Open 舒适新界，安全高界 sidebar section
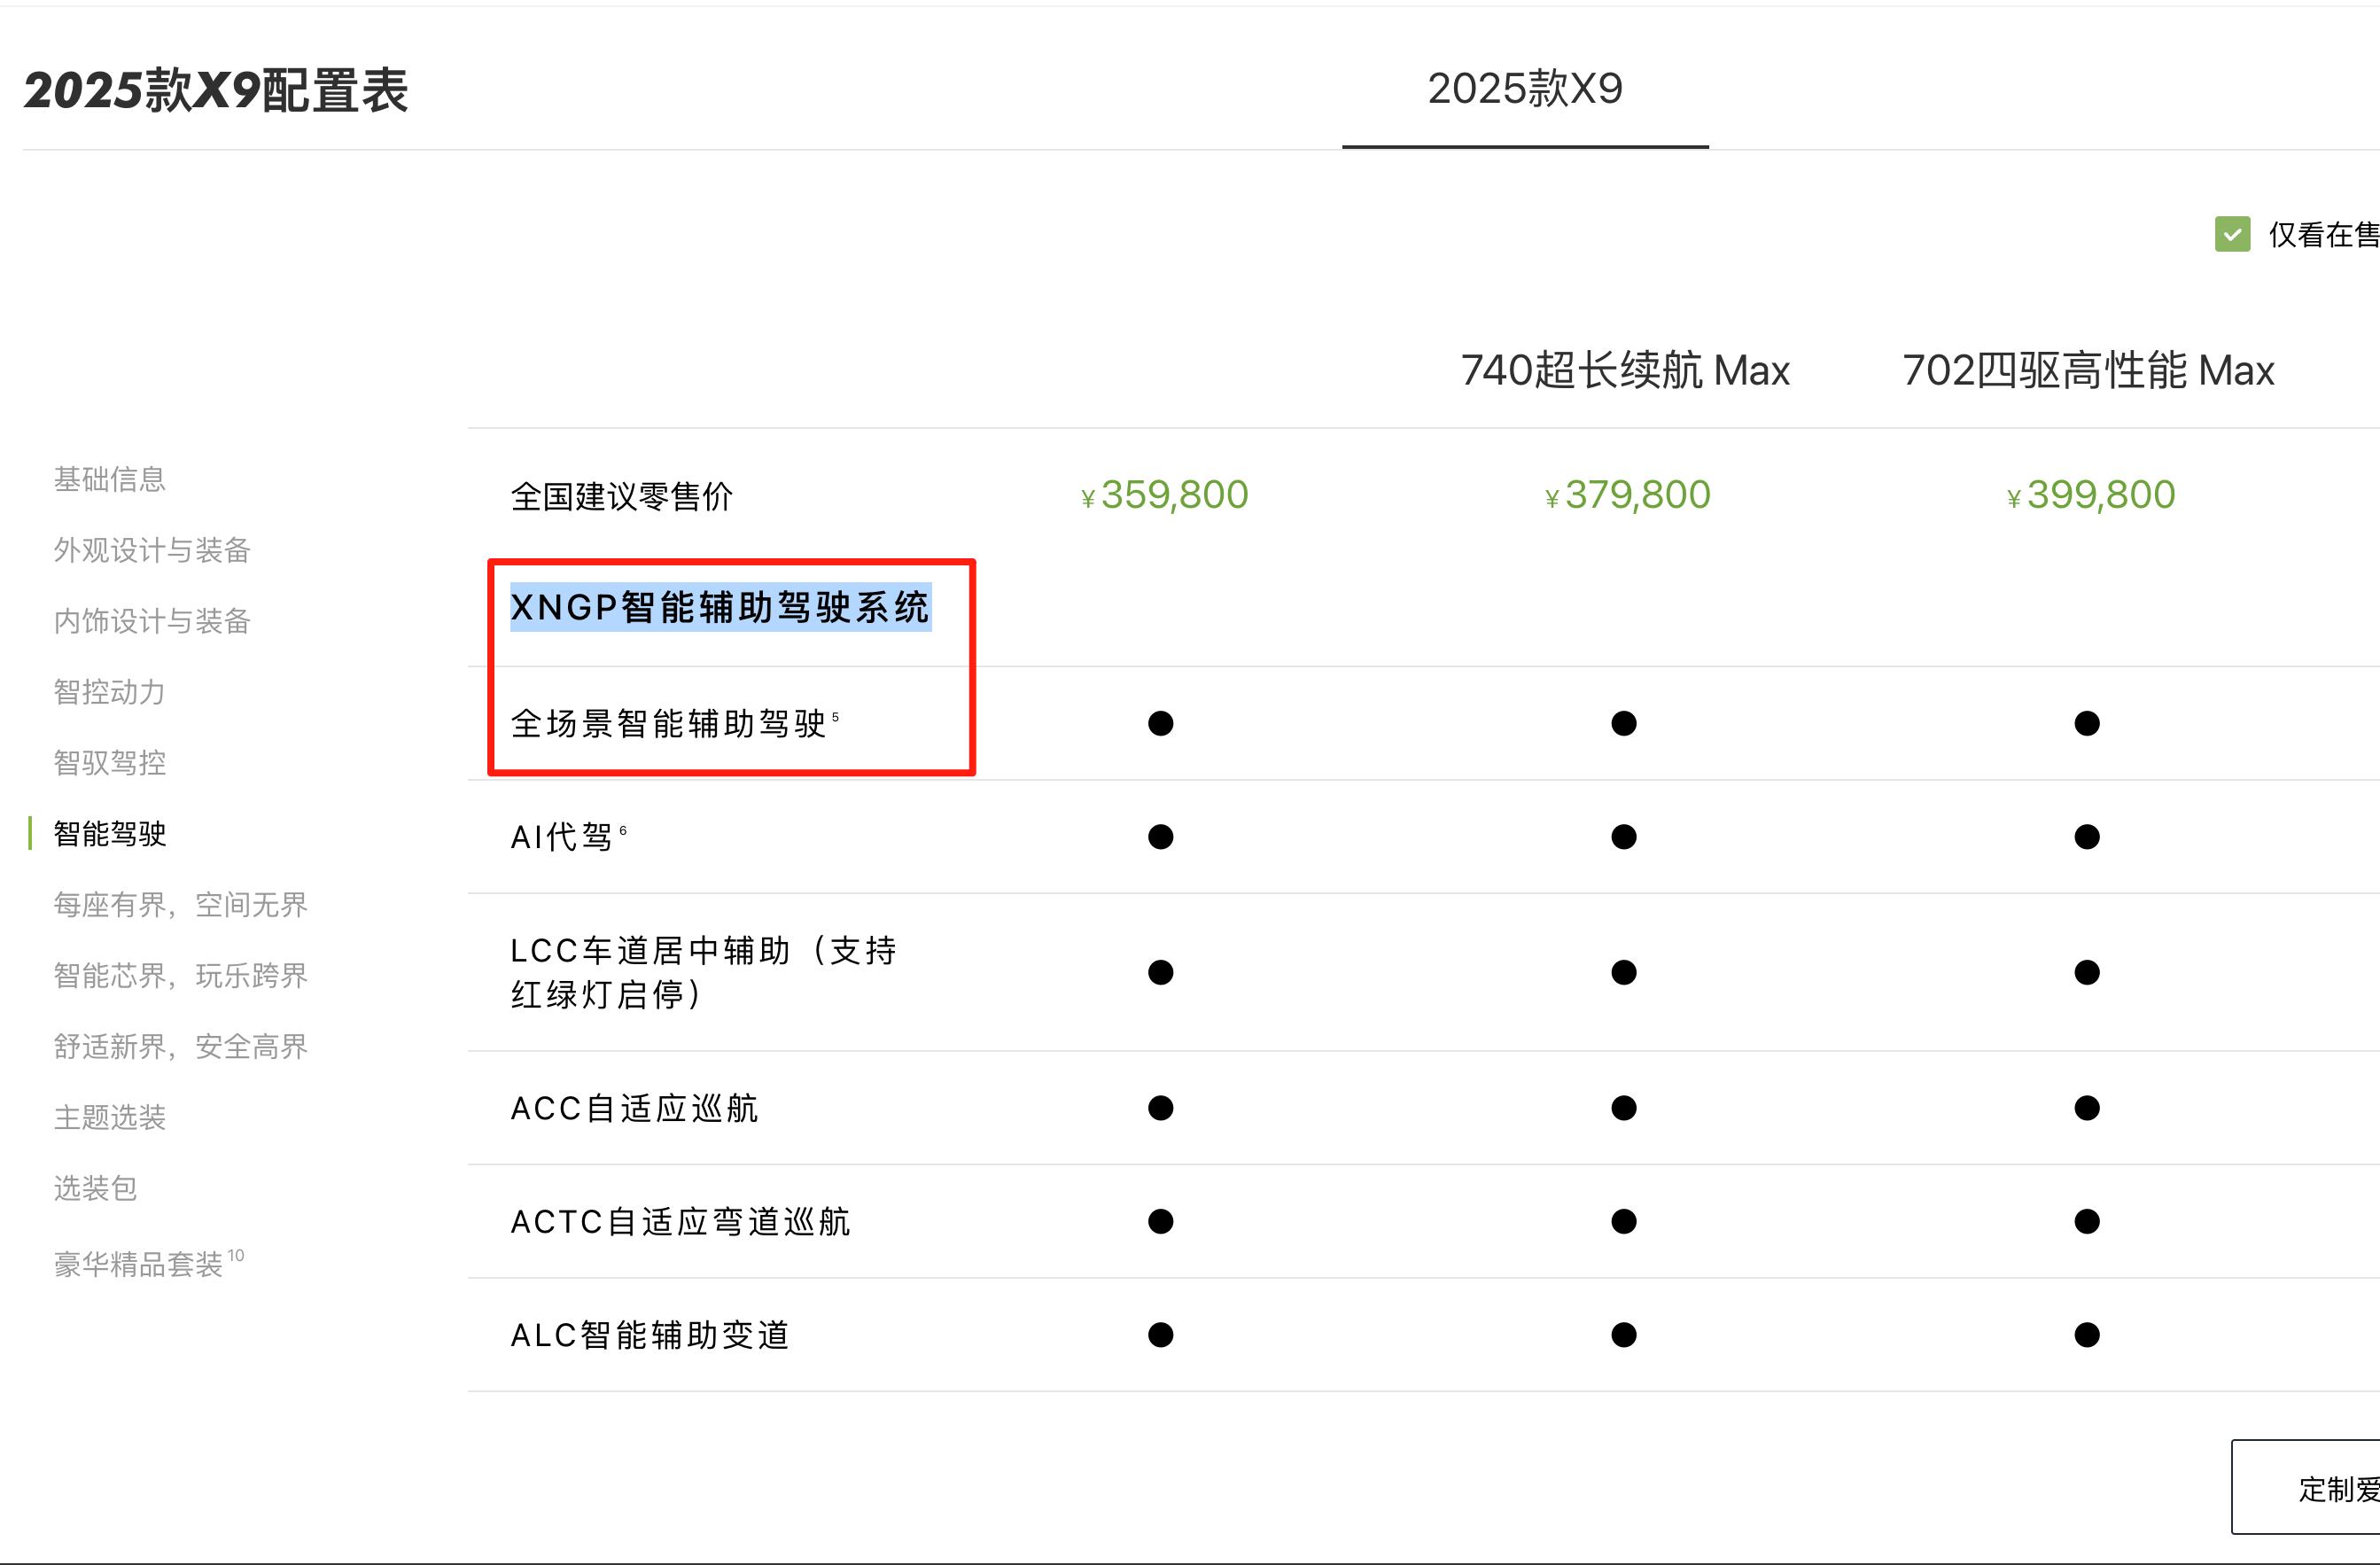2380x1565 pixels. coord(180,1047)
